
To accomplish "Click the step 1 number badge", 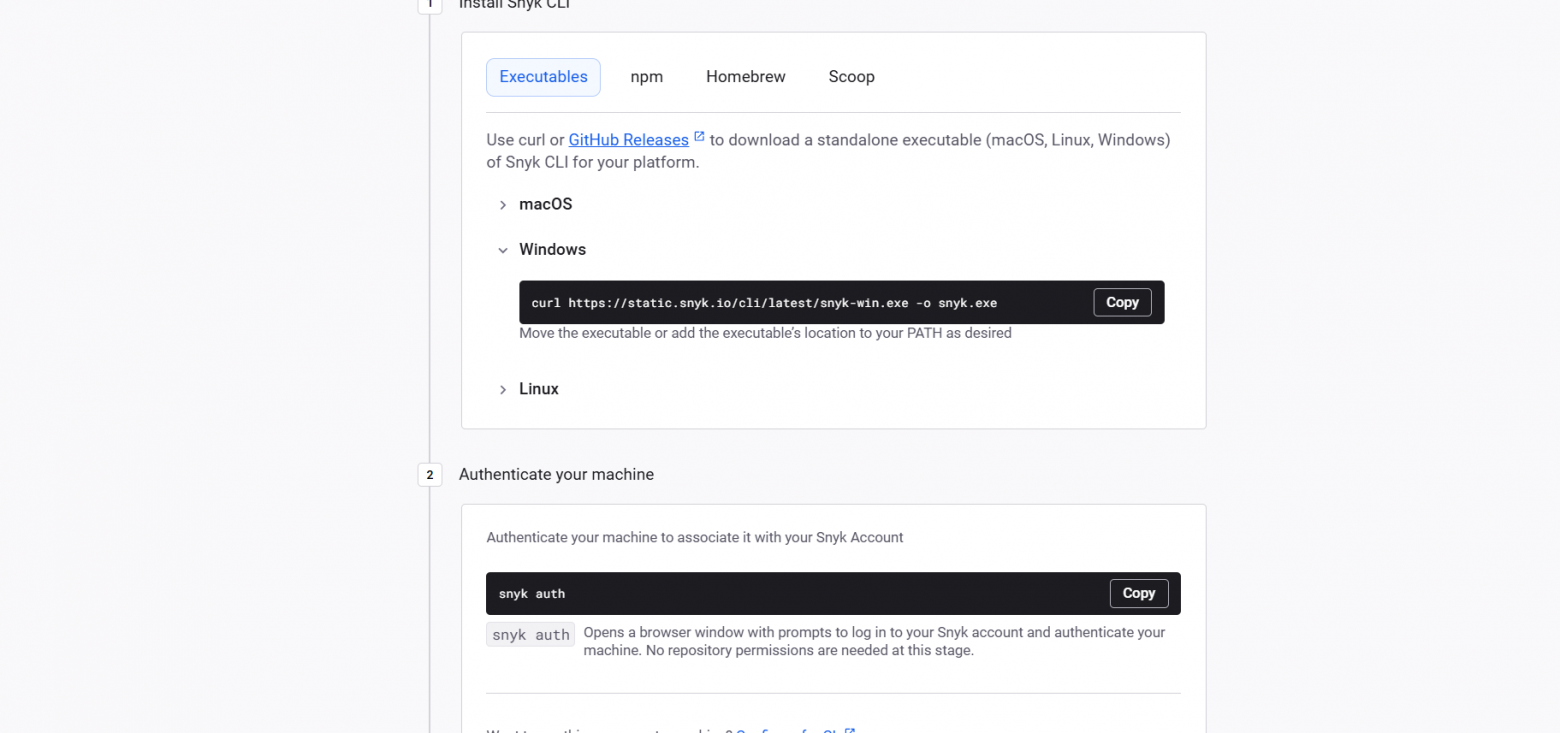I will (x=430, y=5).
